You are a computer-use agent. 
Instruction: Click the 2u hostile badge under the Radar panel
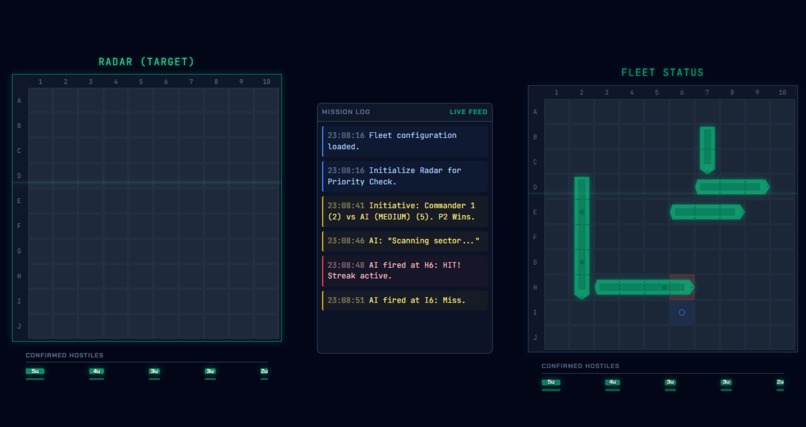pyautogui.click(x=264, y=372)
